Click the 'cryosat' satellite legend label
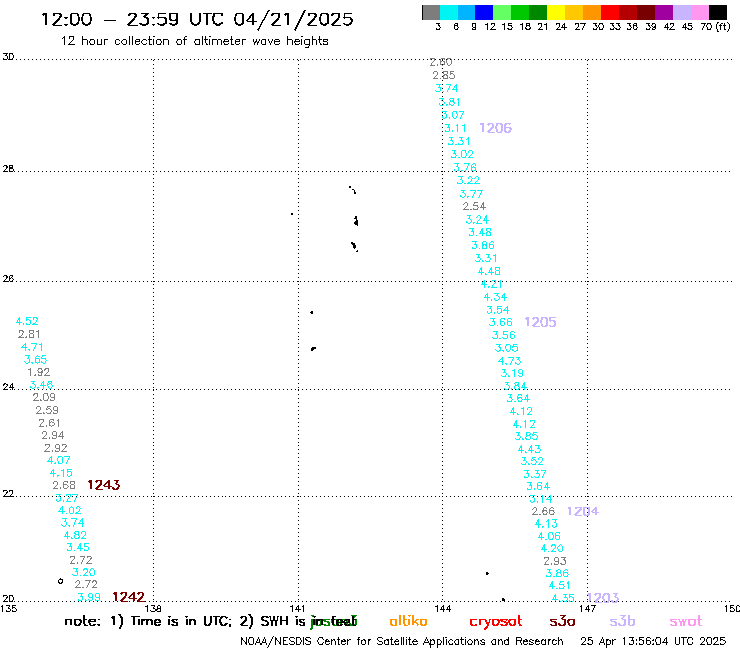 [x=496, y=622]
